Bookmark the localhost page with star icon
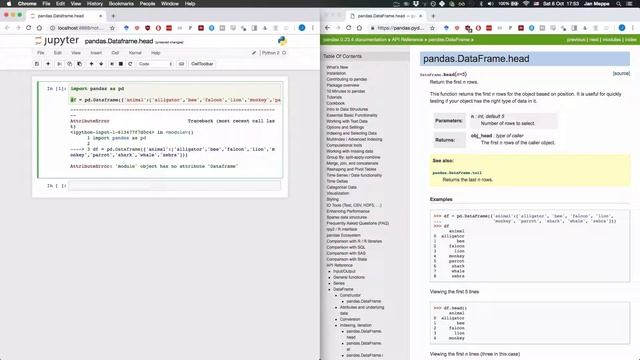The height and width of the screenshot is (360, 640). (x=112, y=28)
